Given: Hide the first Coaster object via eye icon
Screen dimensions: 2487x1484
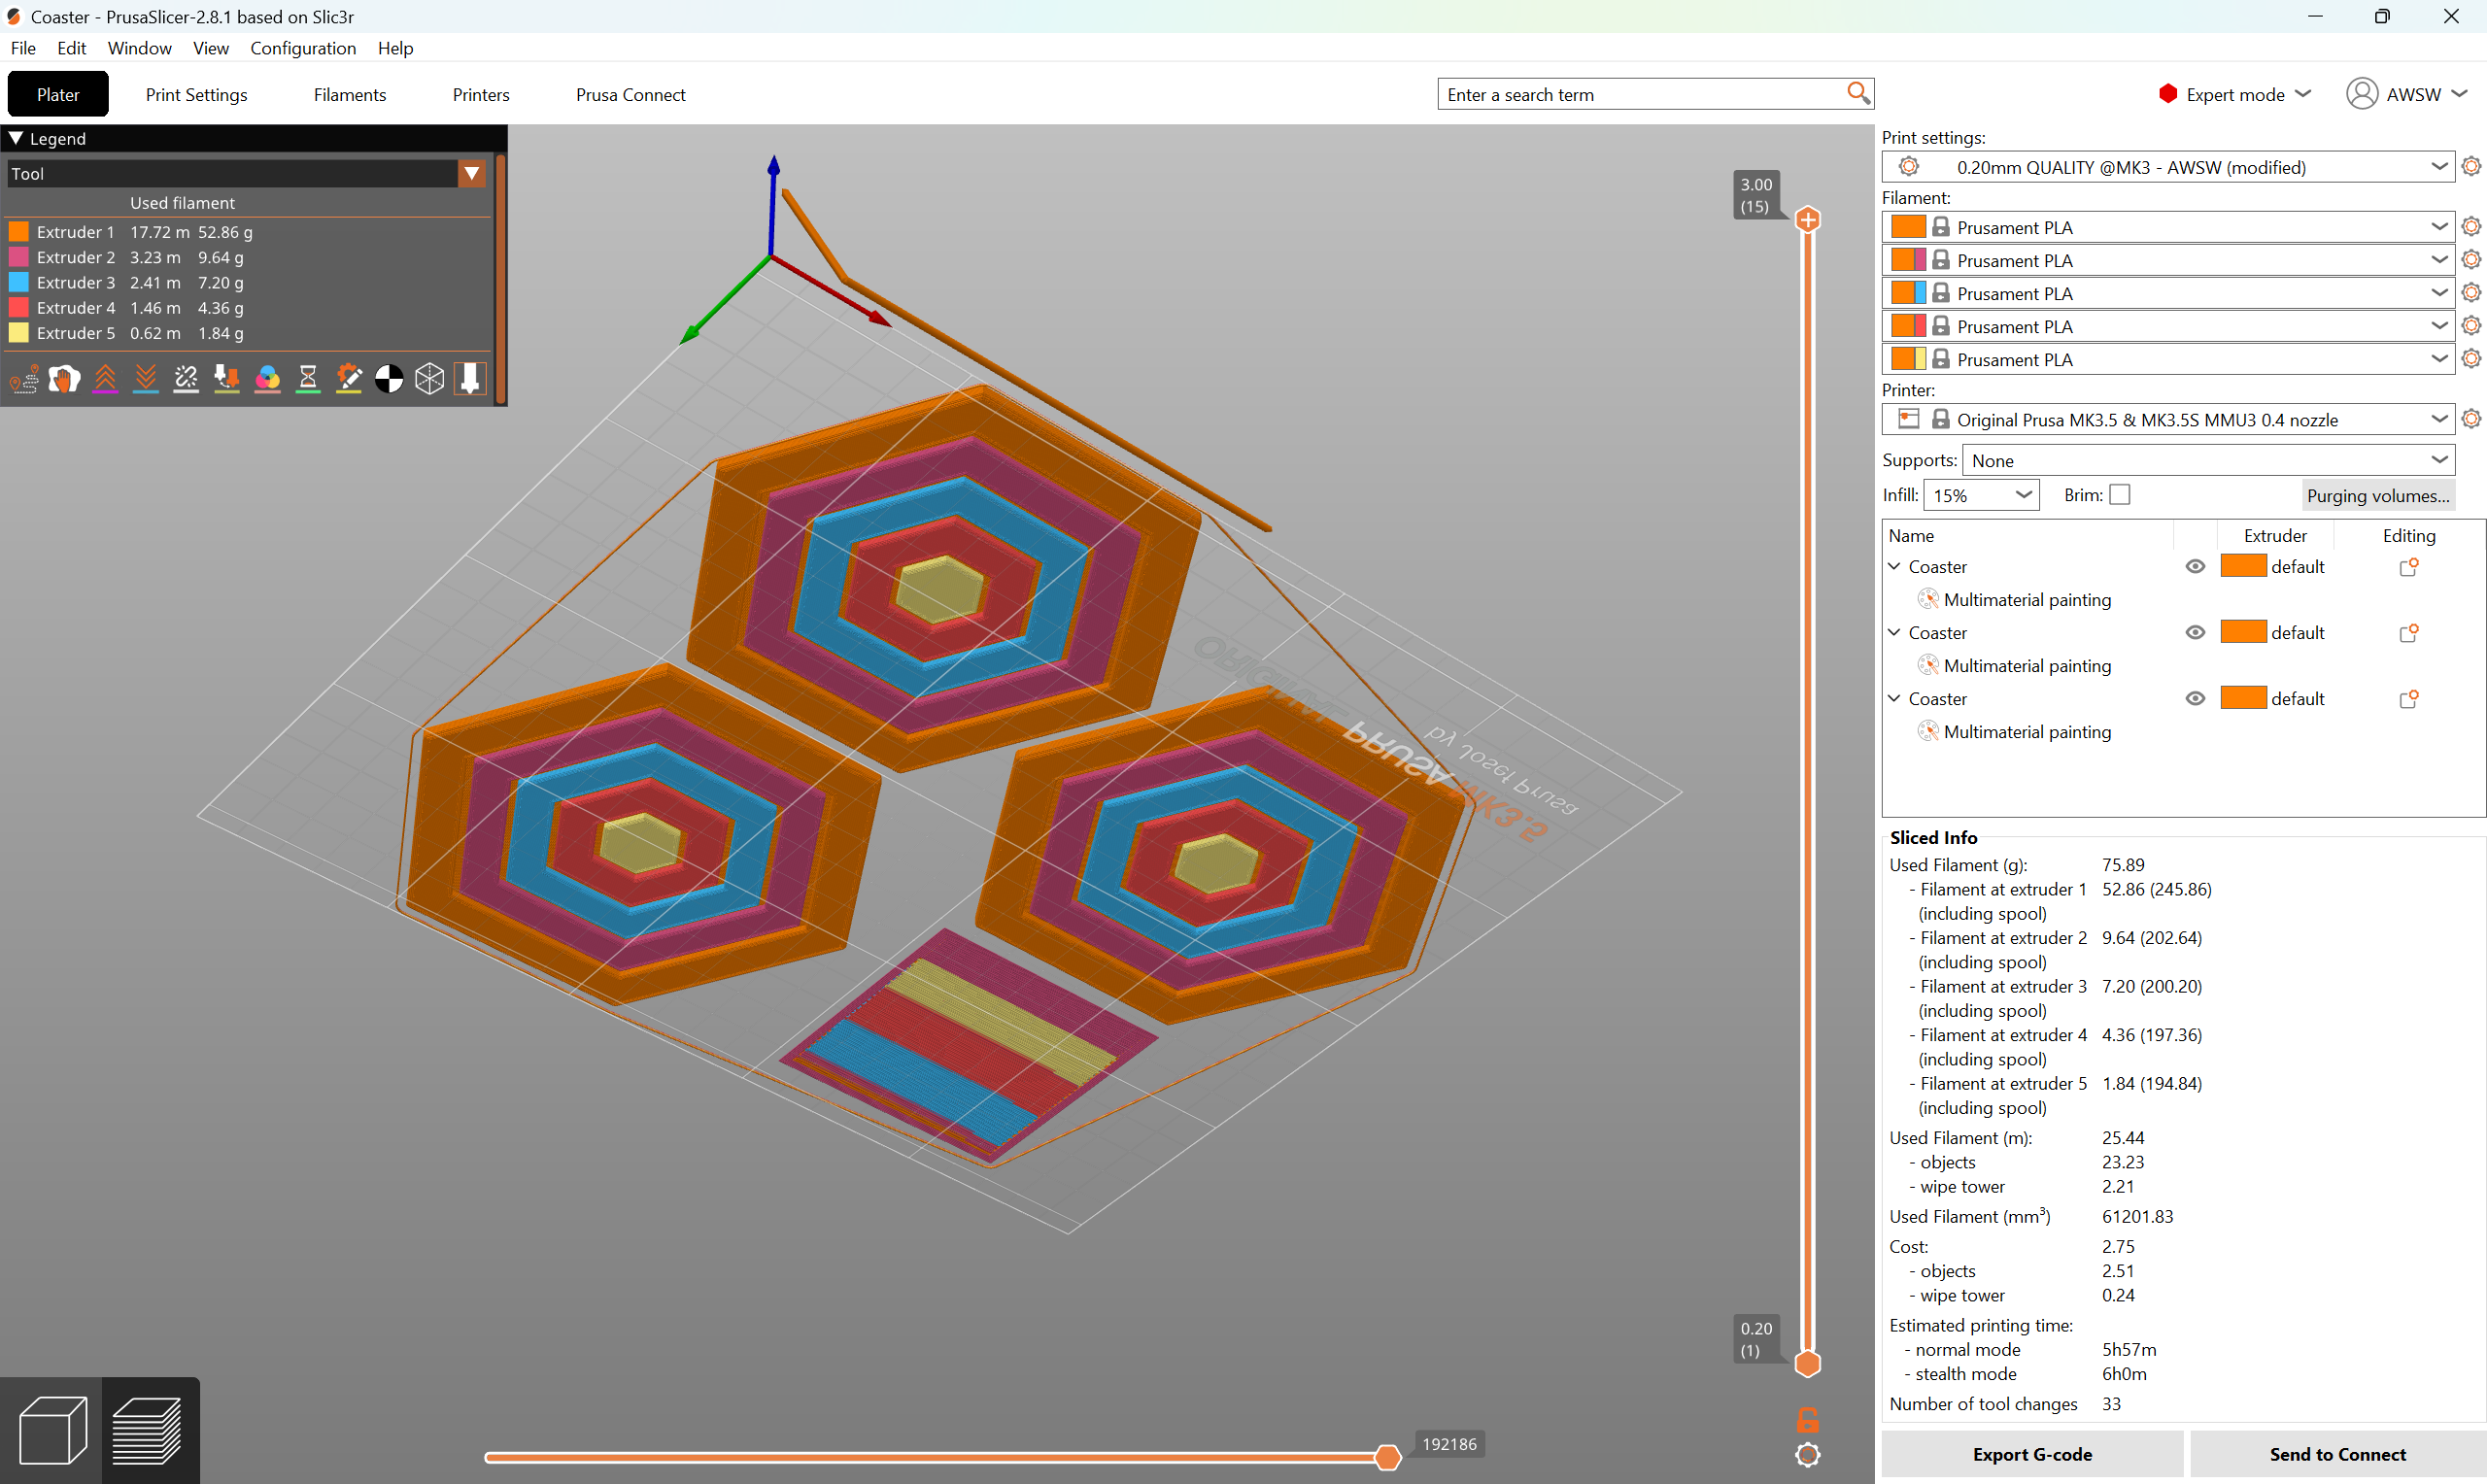Looking at the screenshot, I should (2195, 567).
